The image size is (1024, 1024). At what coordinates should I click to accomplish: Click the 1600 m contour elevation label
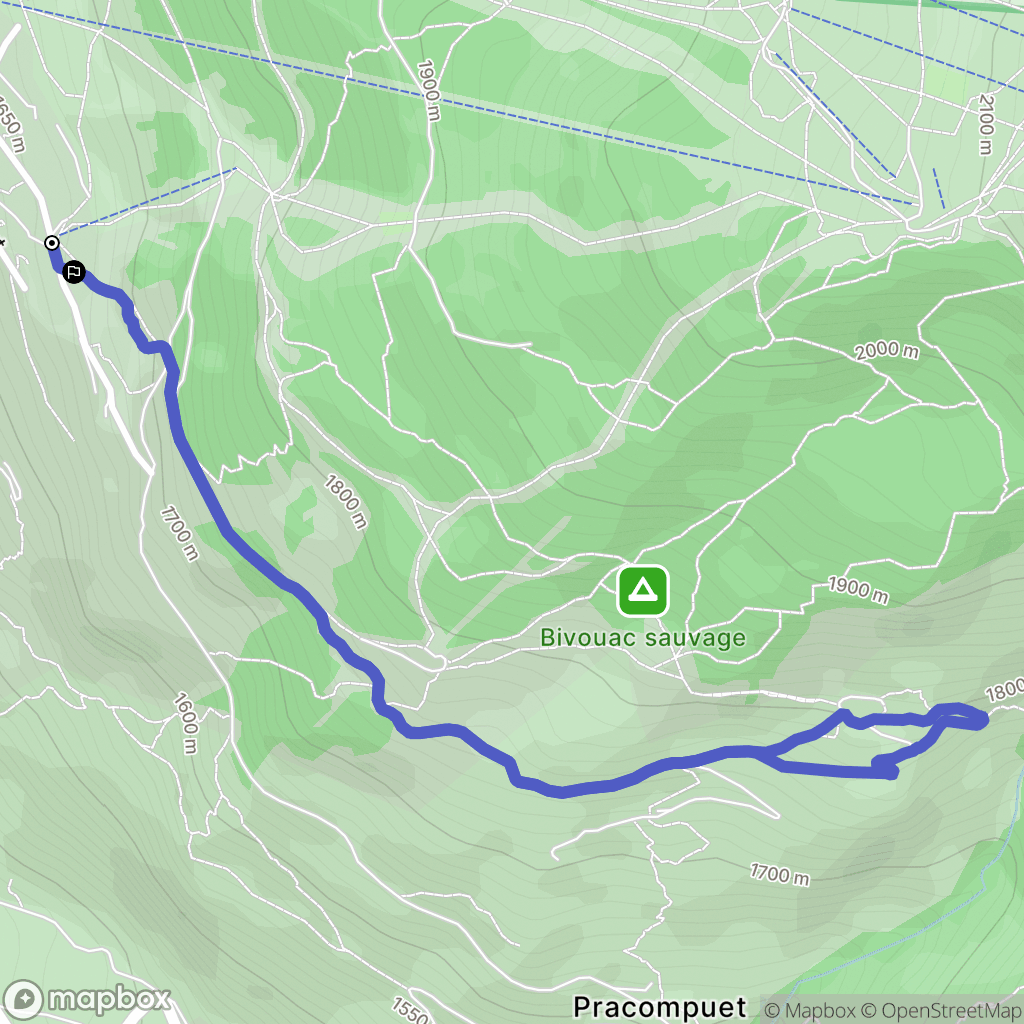coord(186,723)
